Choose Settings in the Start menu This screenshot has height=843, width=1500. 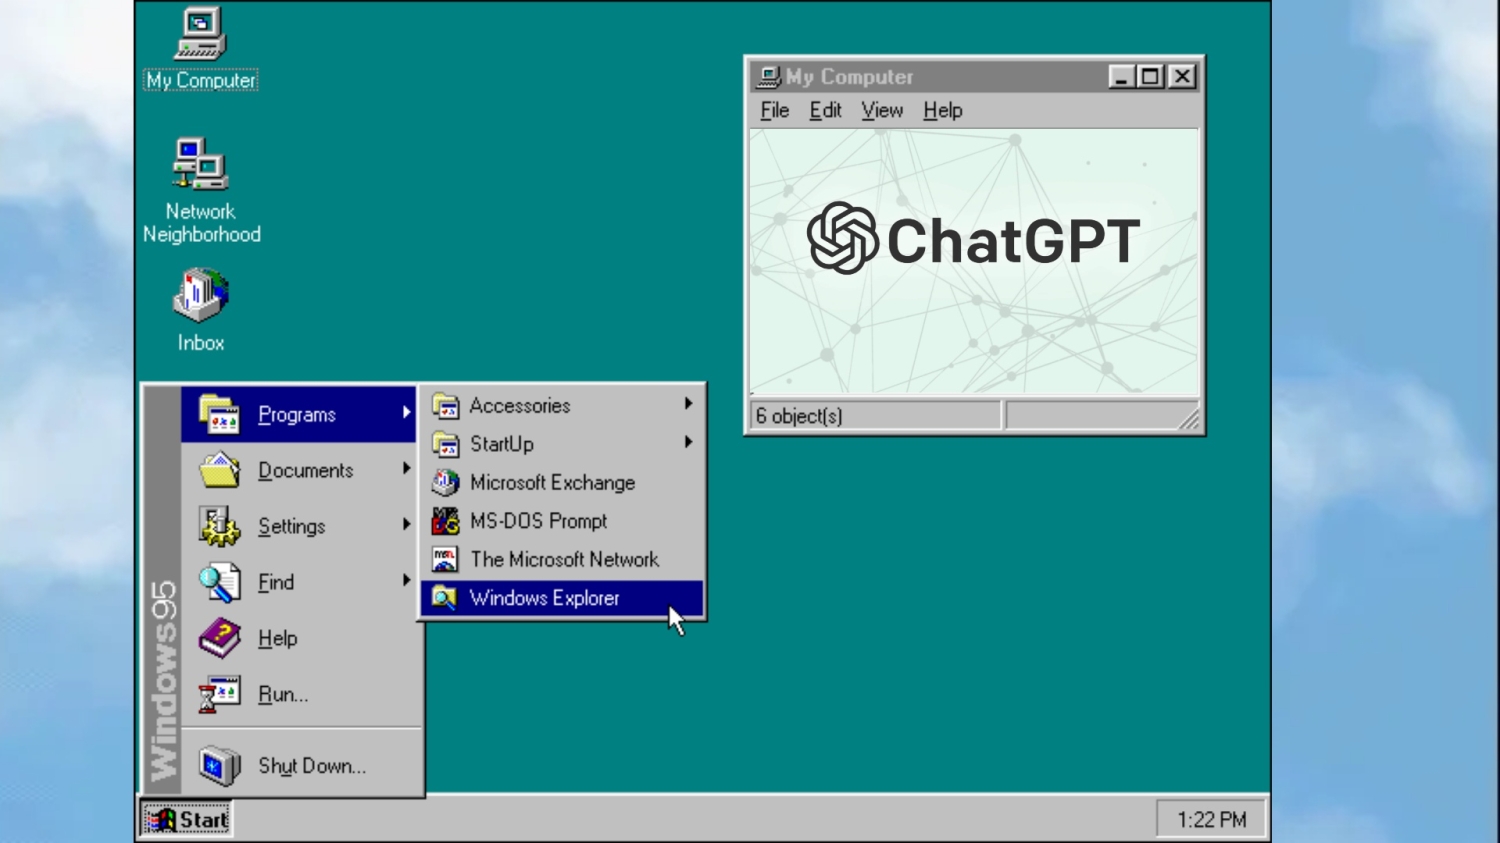(x=298, y=526)
